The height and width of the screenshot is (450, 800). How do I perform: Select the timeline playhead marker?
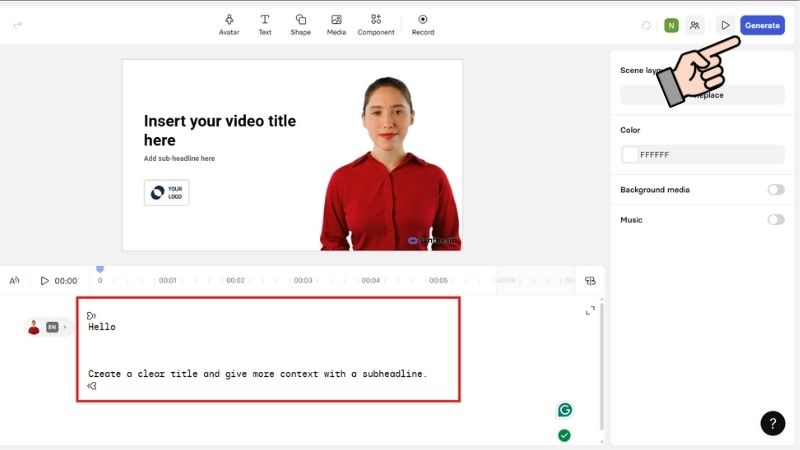pyautogui.click(x=100, y=269)
